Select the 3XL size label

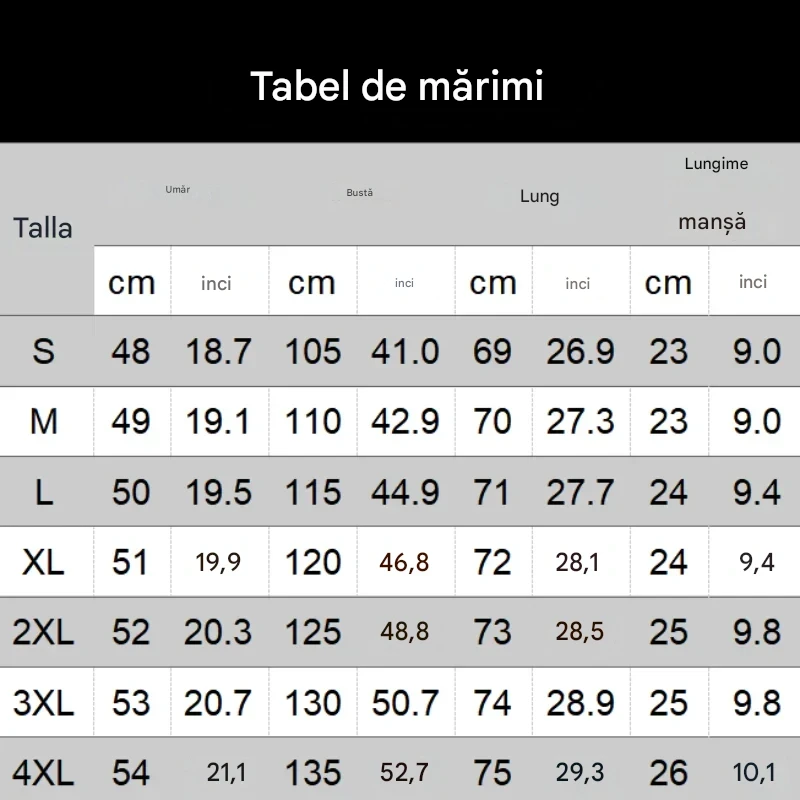coord(43,702)
